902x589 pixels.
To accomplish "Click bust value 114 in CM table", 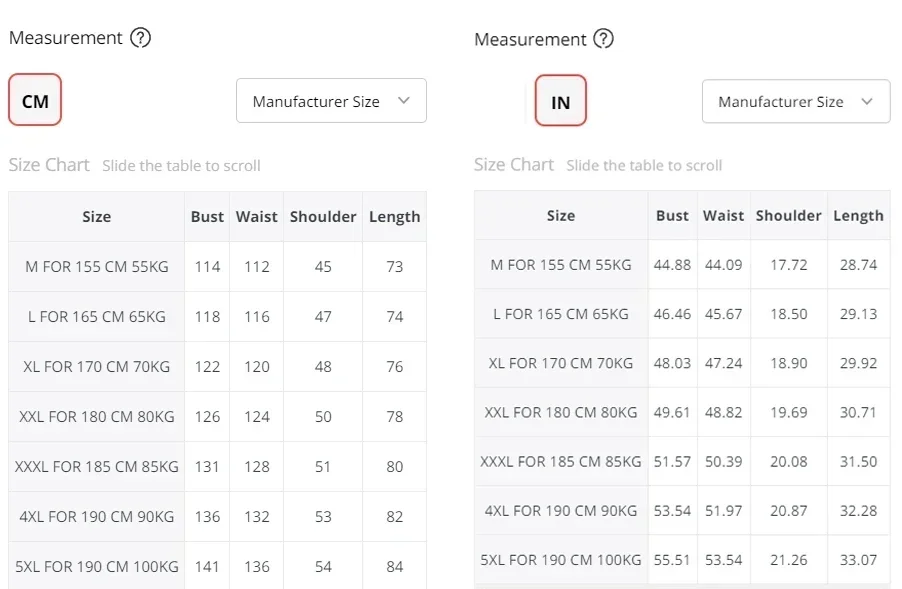I will click(x=207, y=266).
